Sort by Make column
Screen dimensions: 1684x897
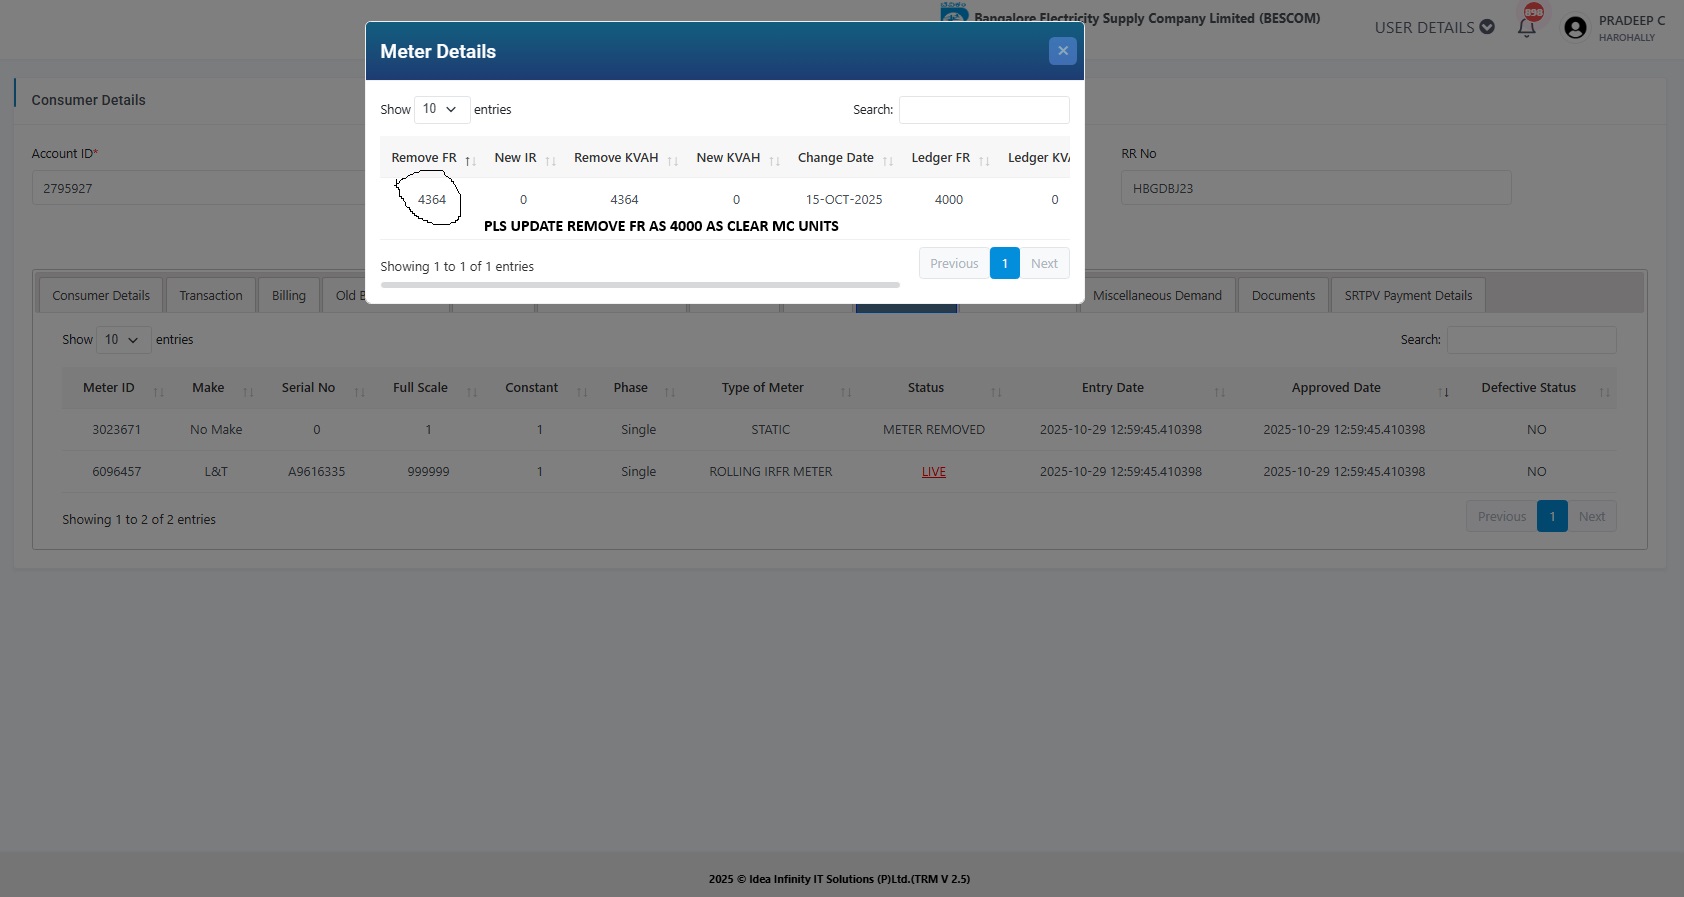point(217,388)
